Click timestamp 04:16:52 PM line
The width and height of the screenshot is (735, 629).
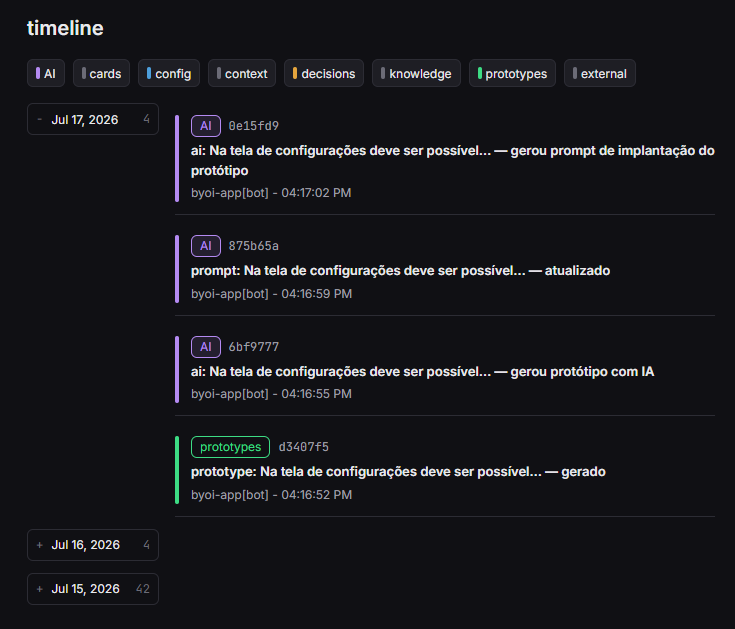pyautogui.click(x=271, y=495)
